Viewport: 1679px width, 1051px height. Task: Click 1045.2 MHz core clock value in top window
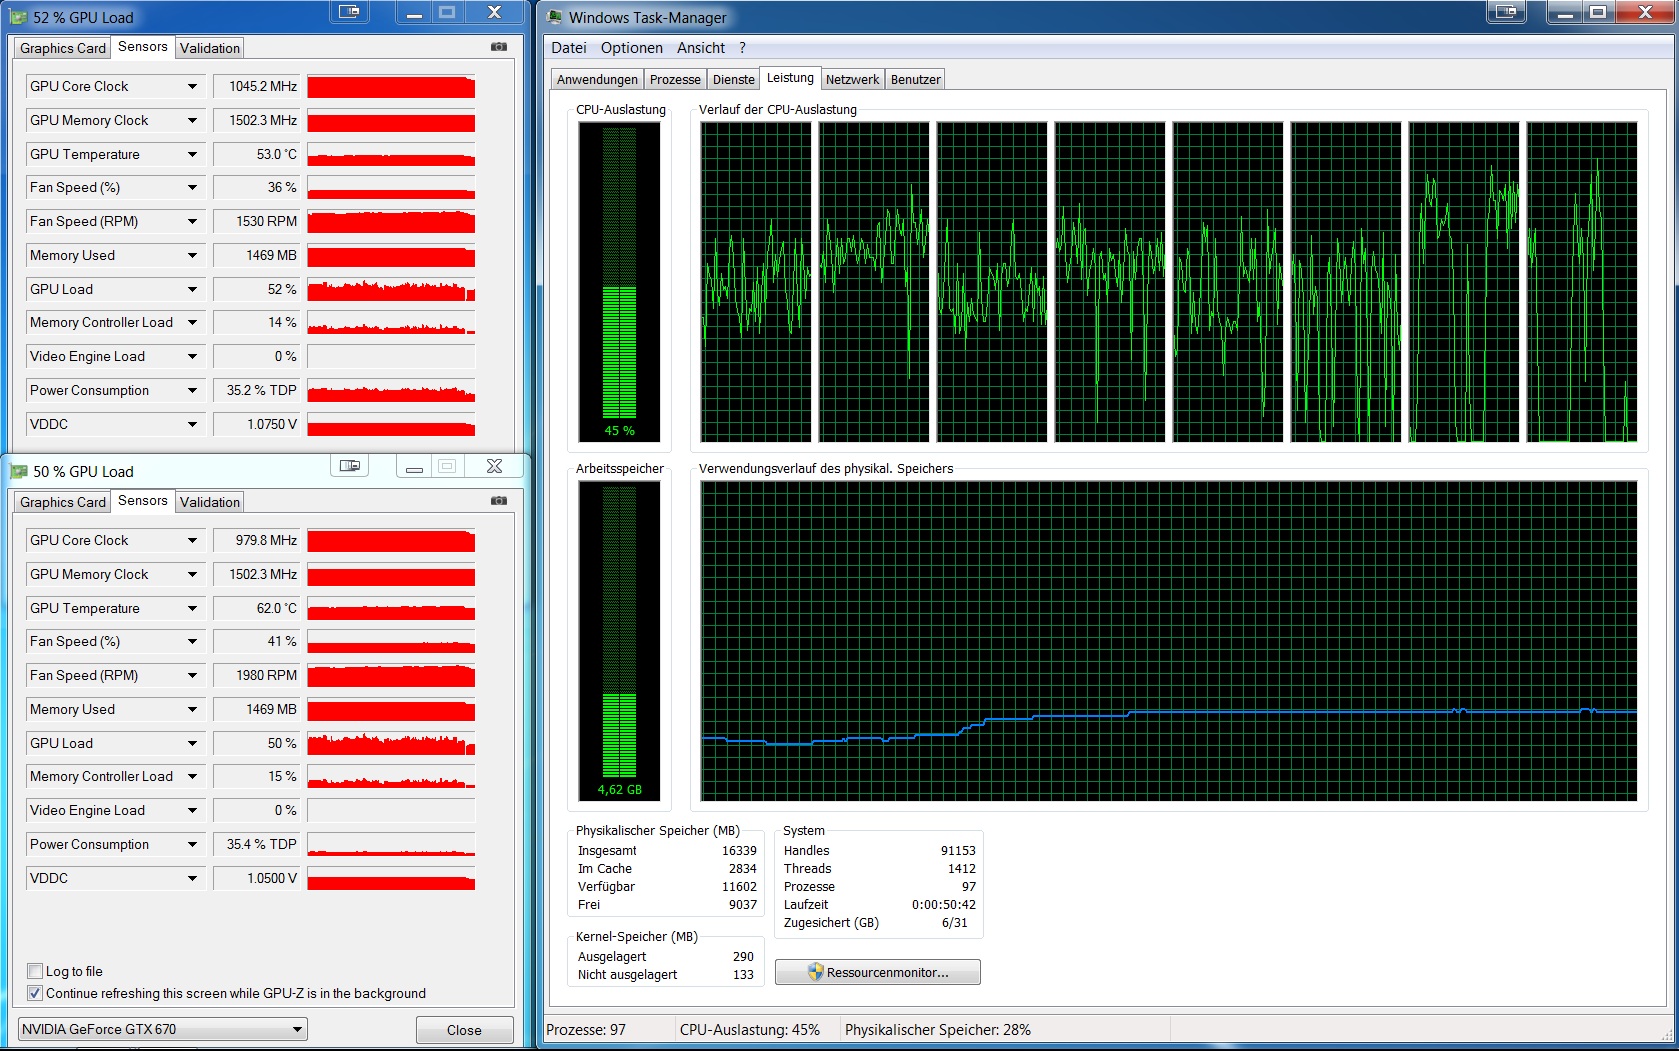257,86
